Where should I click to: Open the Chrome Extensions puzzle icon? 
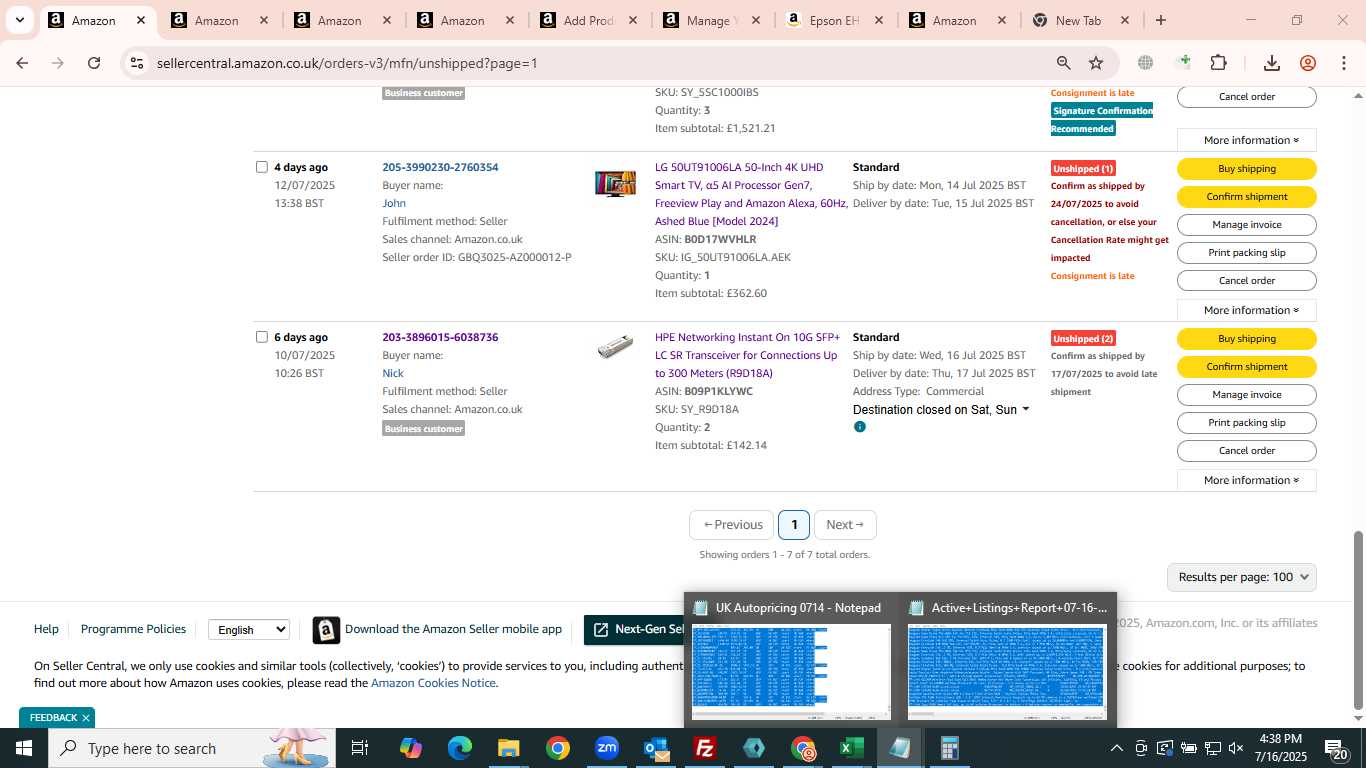coord(1218,63)
